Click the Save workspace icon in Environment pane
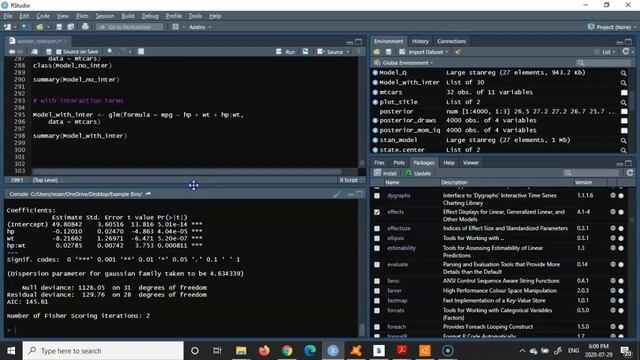The width and height of the screenshot is (640, 360). click(389, 52)
